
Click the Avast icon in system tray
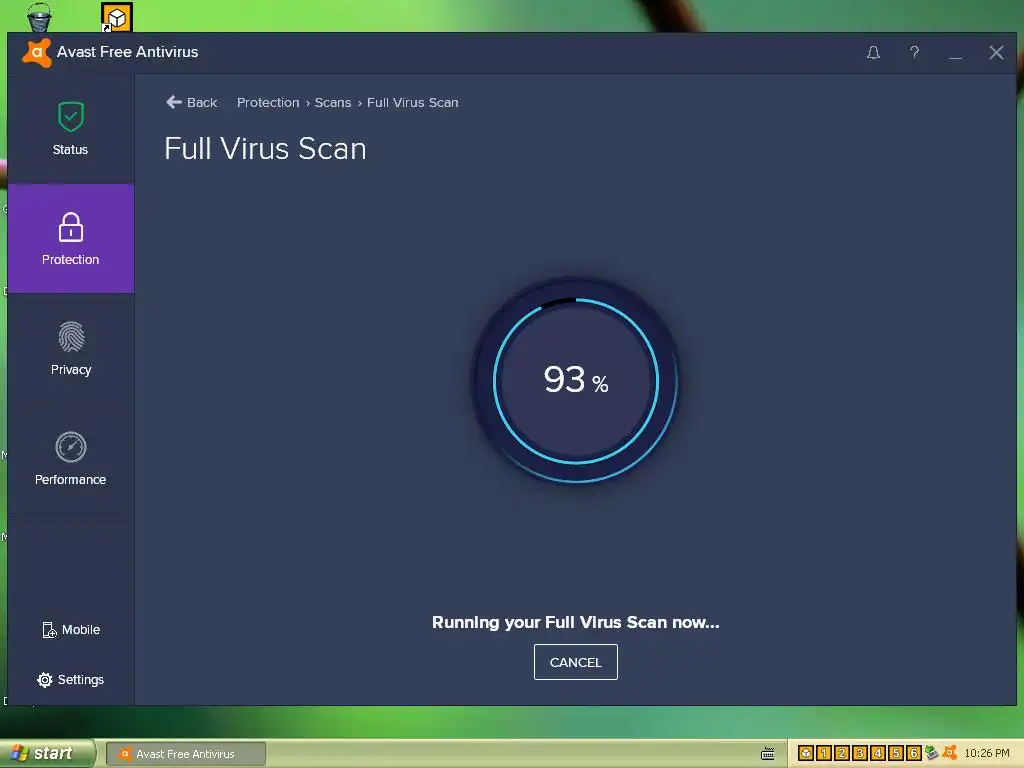pyautogui.click(x=950, y=753)
